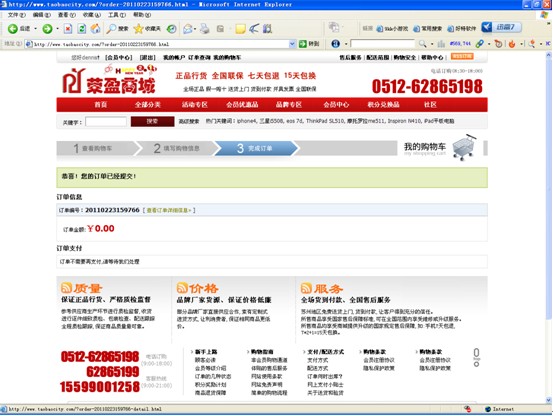Click the Print printer icon

pos(205,29)
